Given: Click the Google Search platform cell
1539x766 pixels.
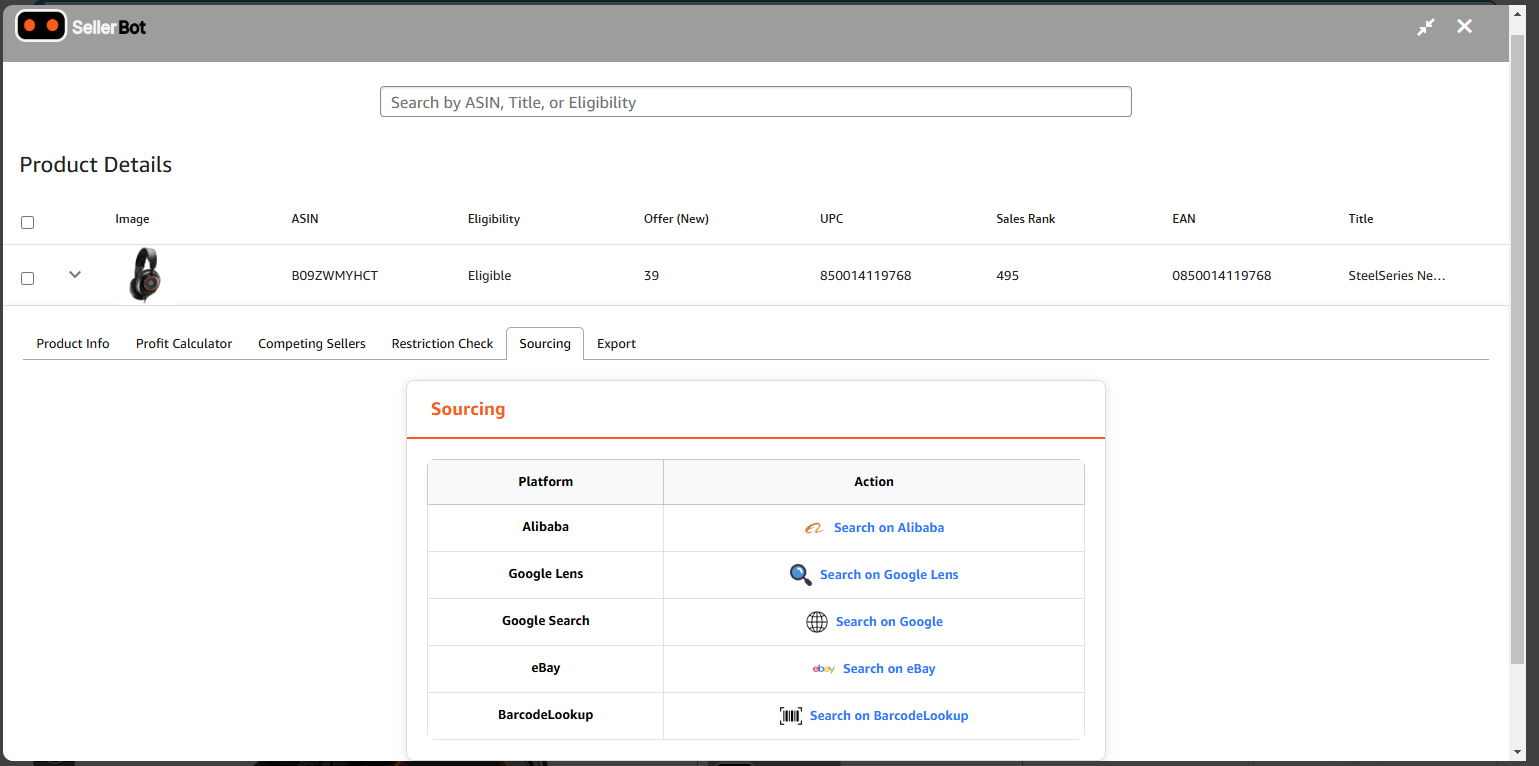Looking at the screenshot, I should click(545, 621).
